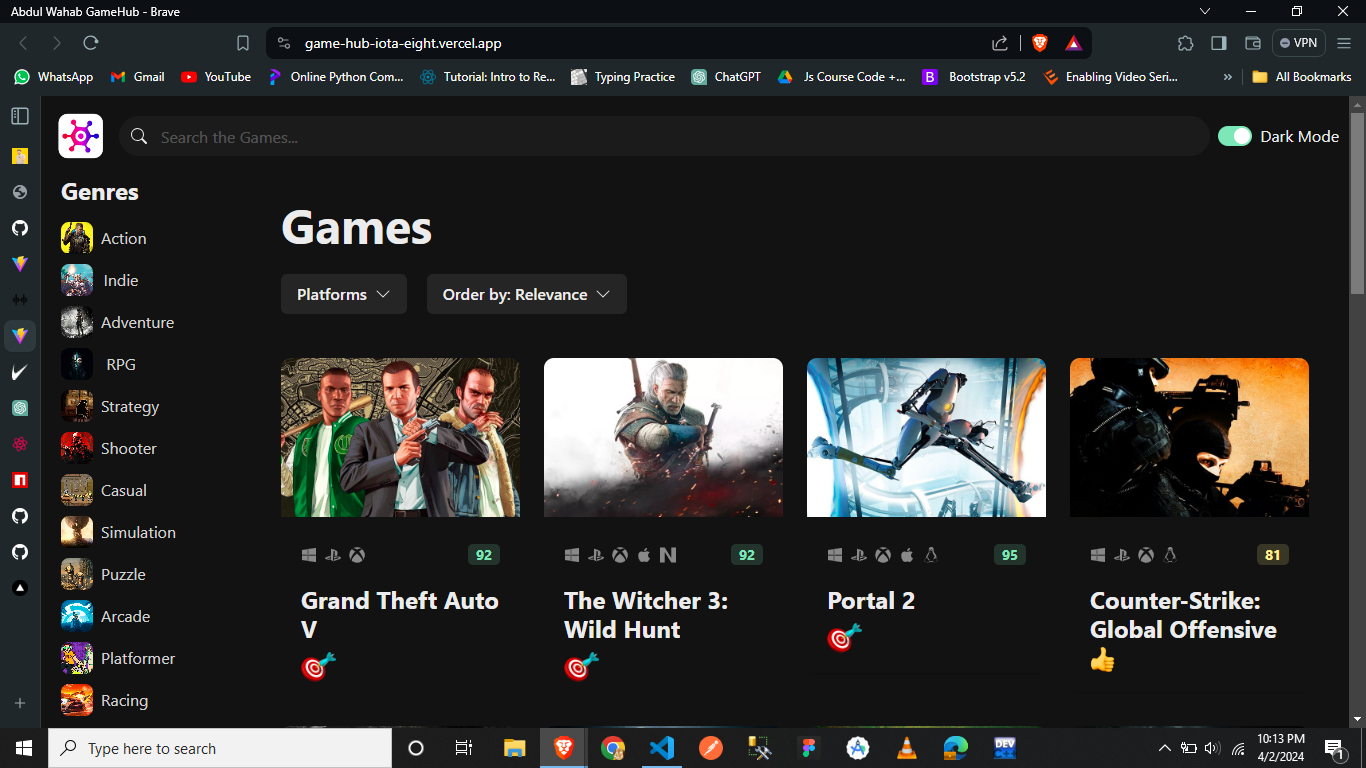Open the Platforms dropdown
The height and width of the screenshot is (768, 1366).
tap(344, 294)
